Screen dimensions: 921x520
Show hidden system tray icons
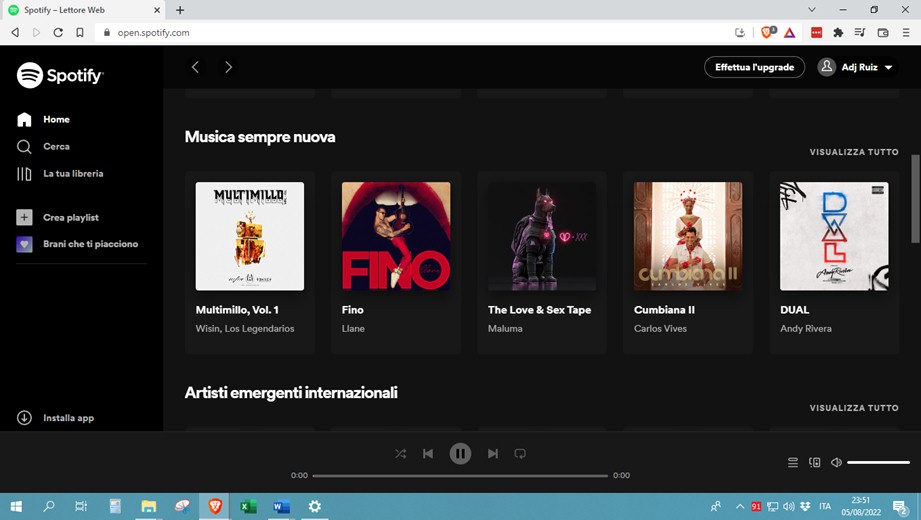click(740, 506)
